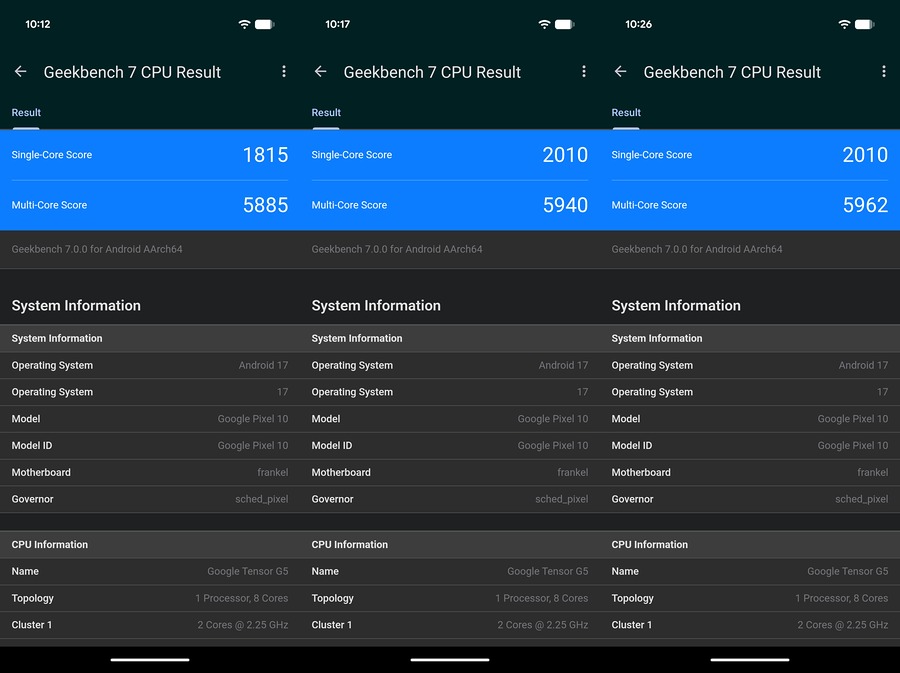Tap Model ID label on 10:26 screen
This screenshot has height=673, width=900.
pyautogui.click(x=632, y=446)
